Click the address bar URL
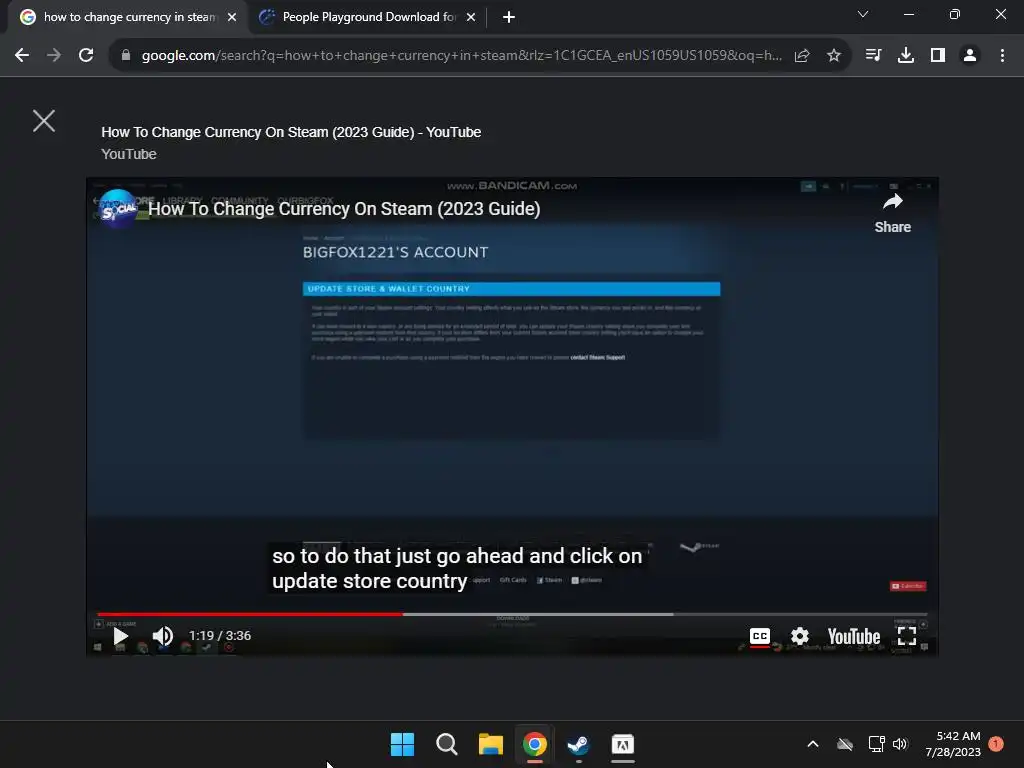The height and width of the screenshot is (768, 1024). click(x=461, y=56)
